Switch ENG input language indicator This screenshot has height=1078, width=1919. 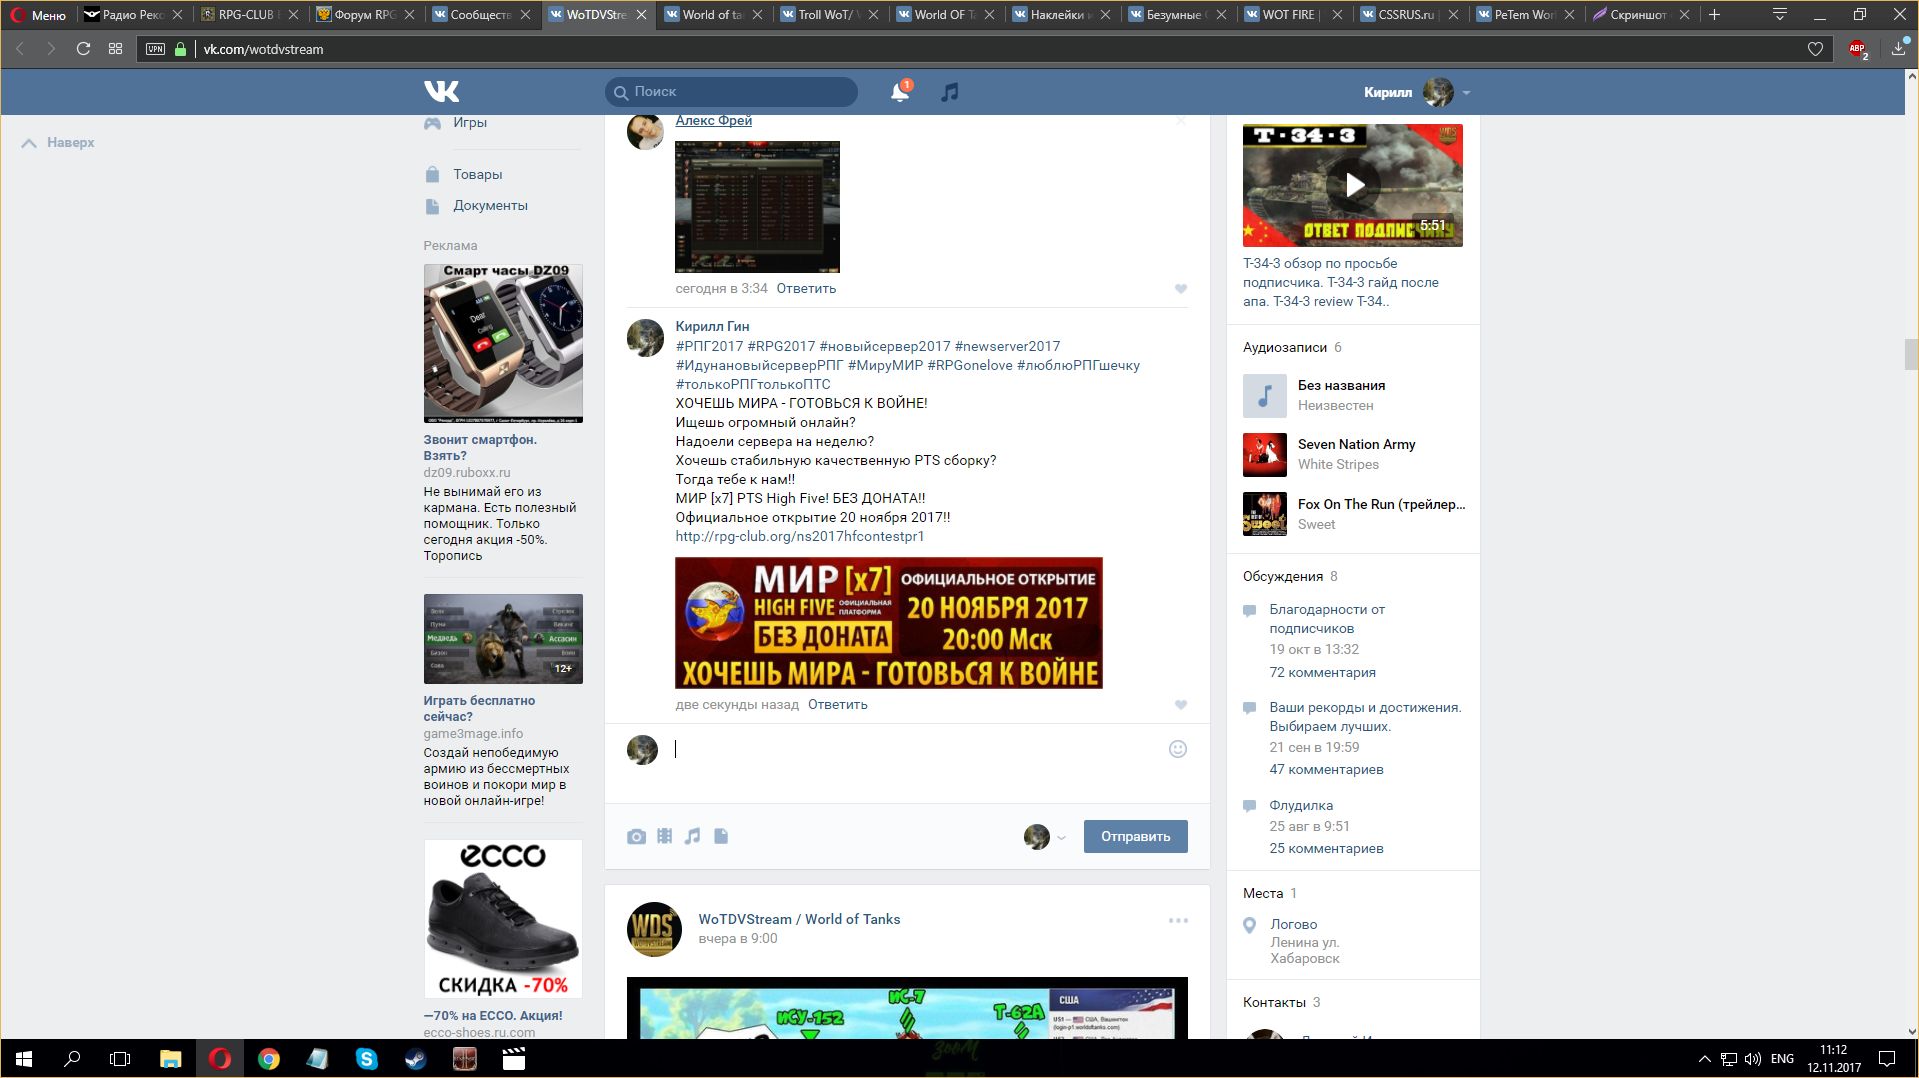pos(1782,1058)
